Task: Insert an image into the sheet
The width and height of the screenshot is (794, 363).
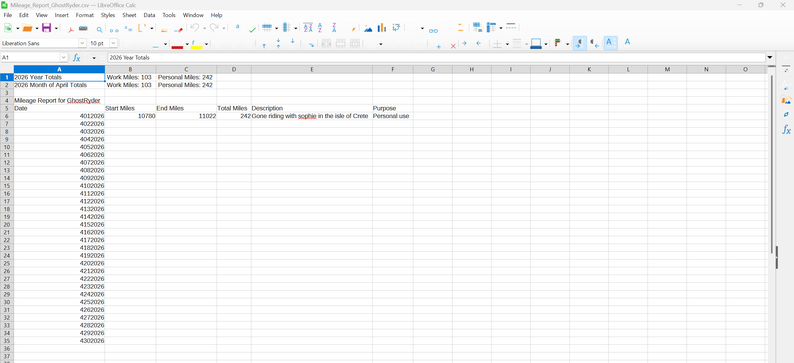Action: click(x=368, y=28)
